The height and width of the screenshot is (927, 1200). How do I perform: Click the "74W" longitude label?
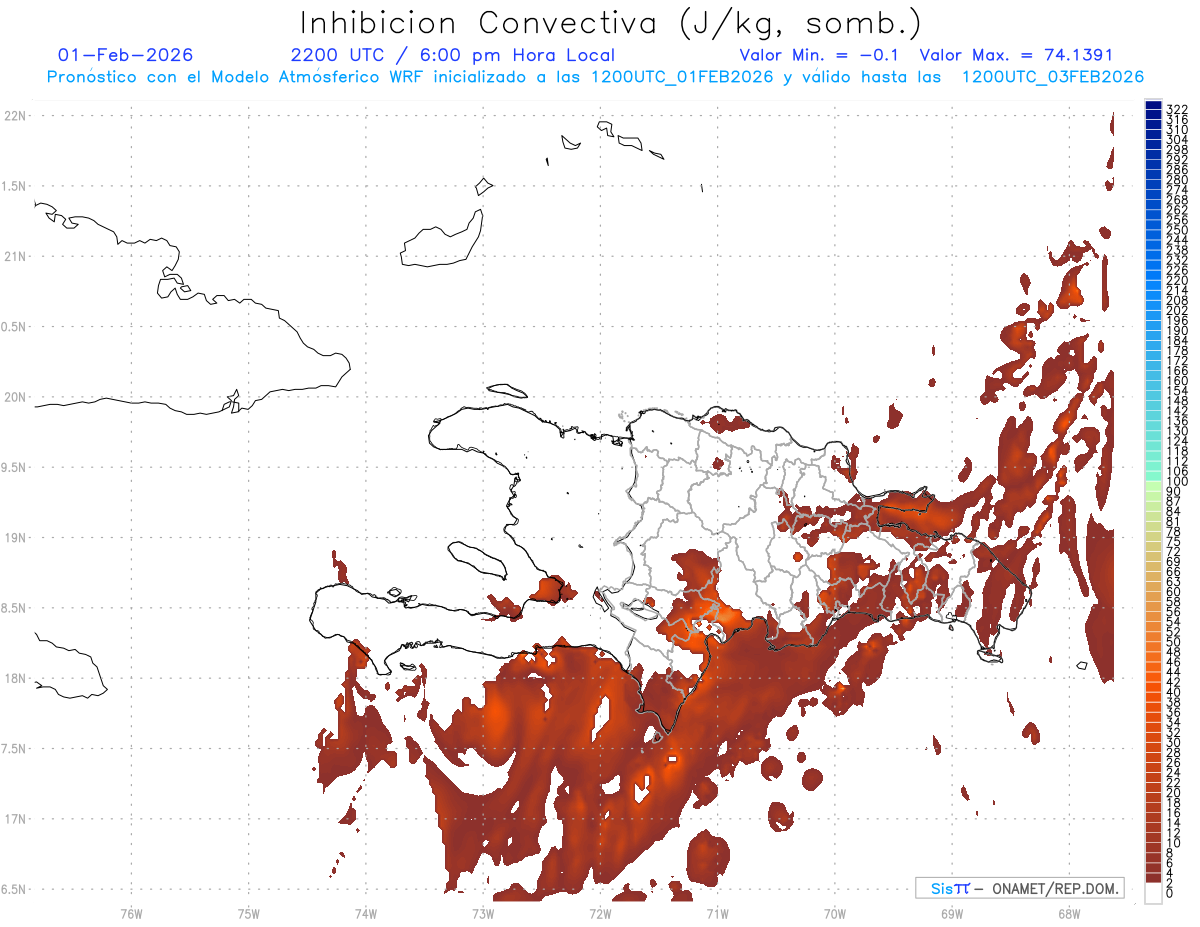pos(366,913)
